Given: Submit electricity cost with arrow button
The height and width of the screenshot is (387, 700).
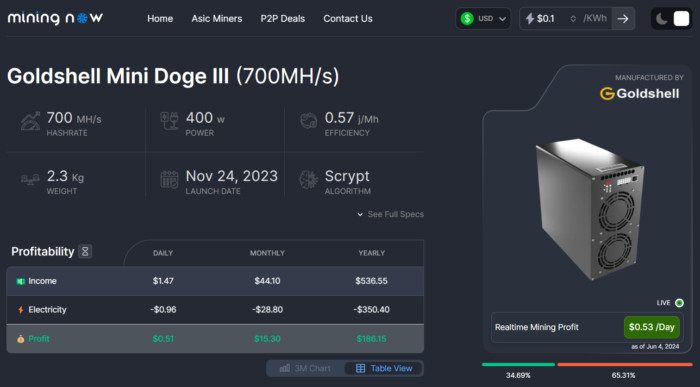Looking at the screenshot, I should click(623, 19).
